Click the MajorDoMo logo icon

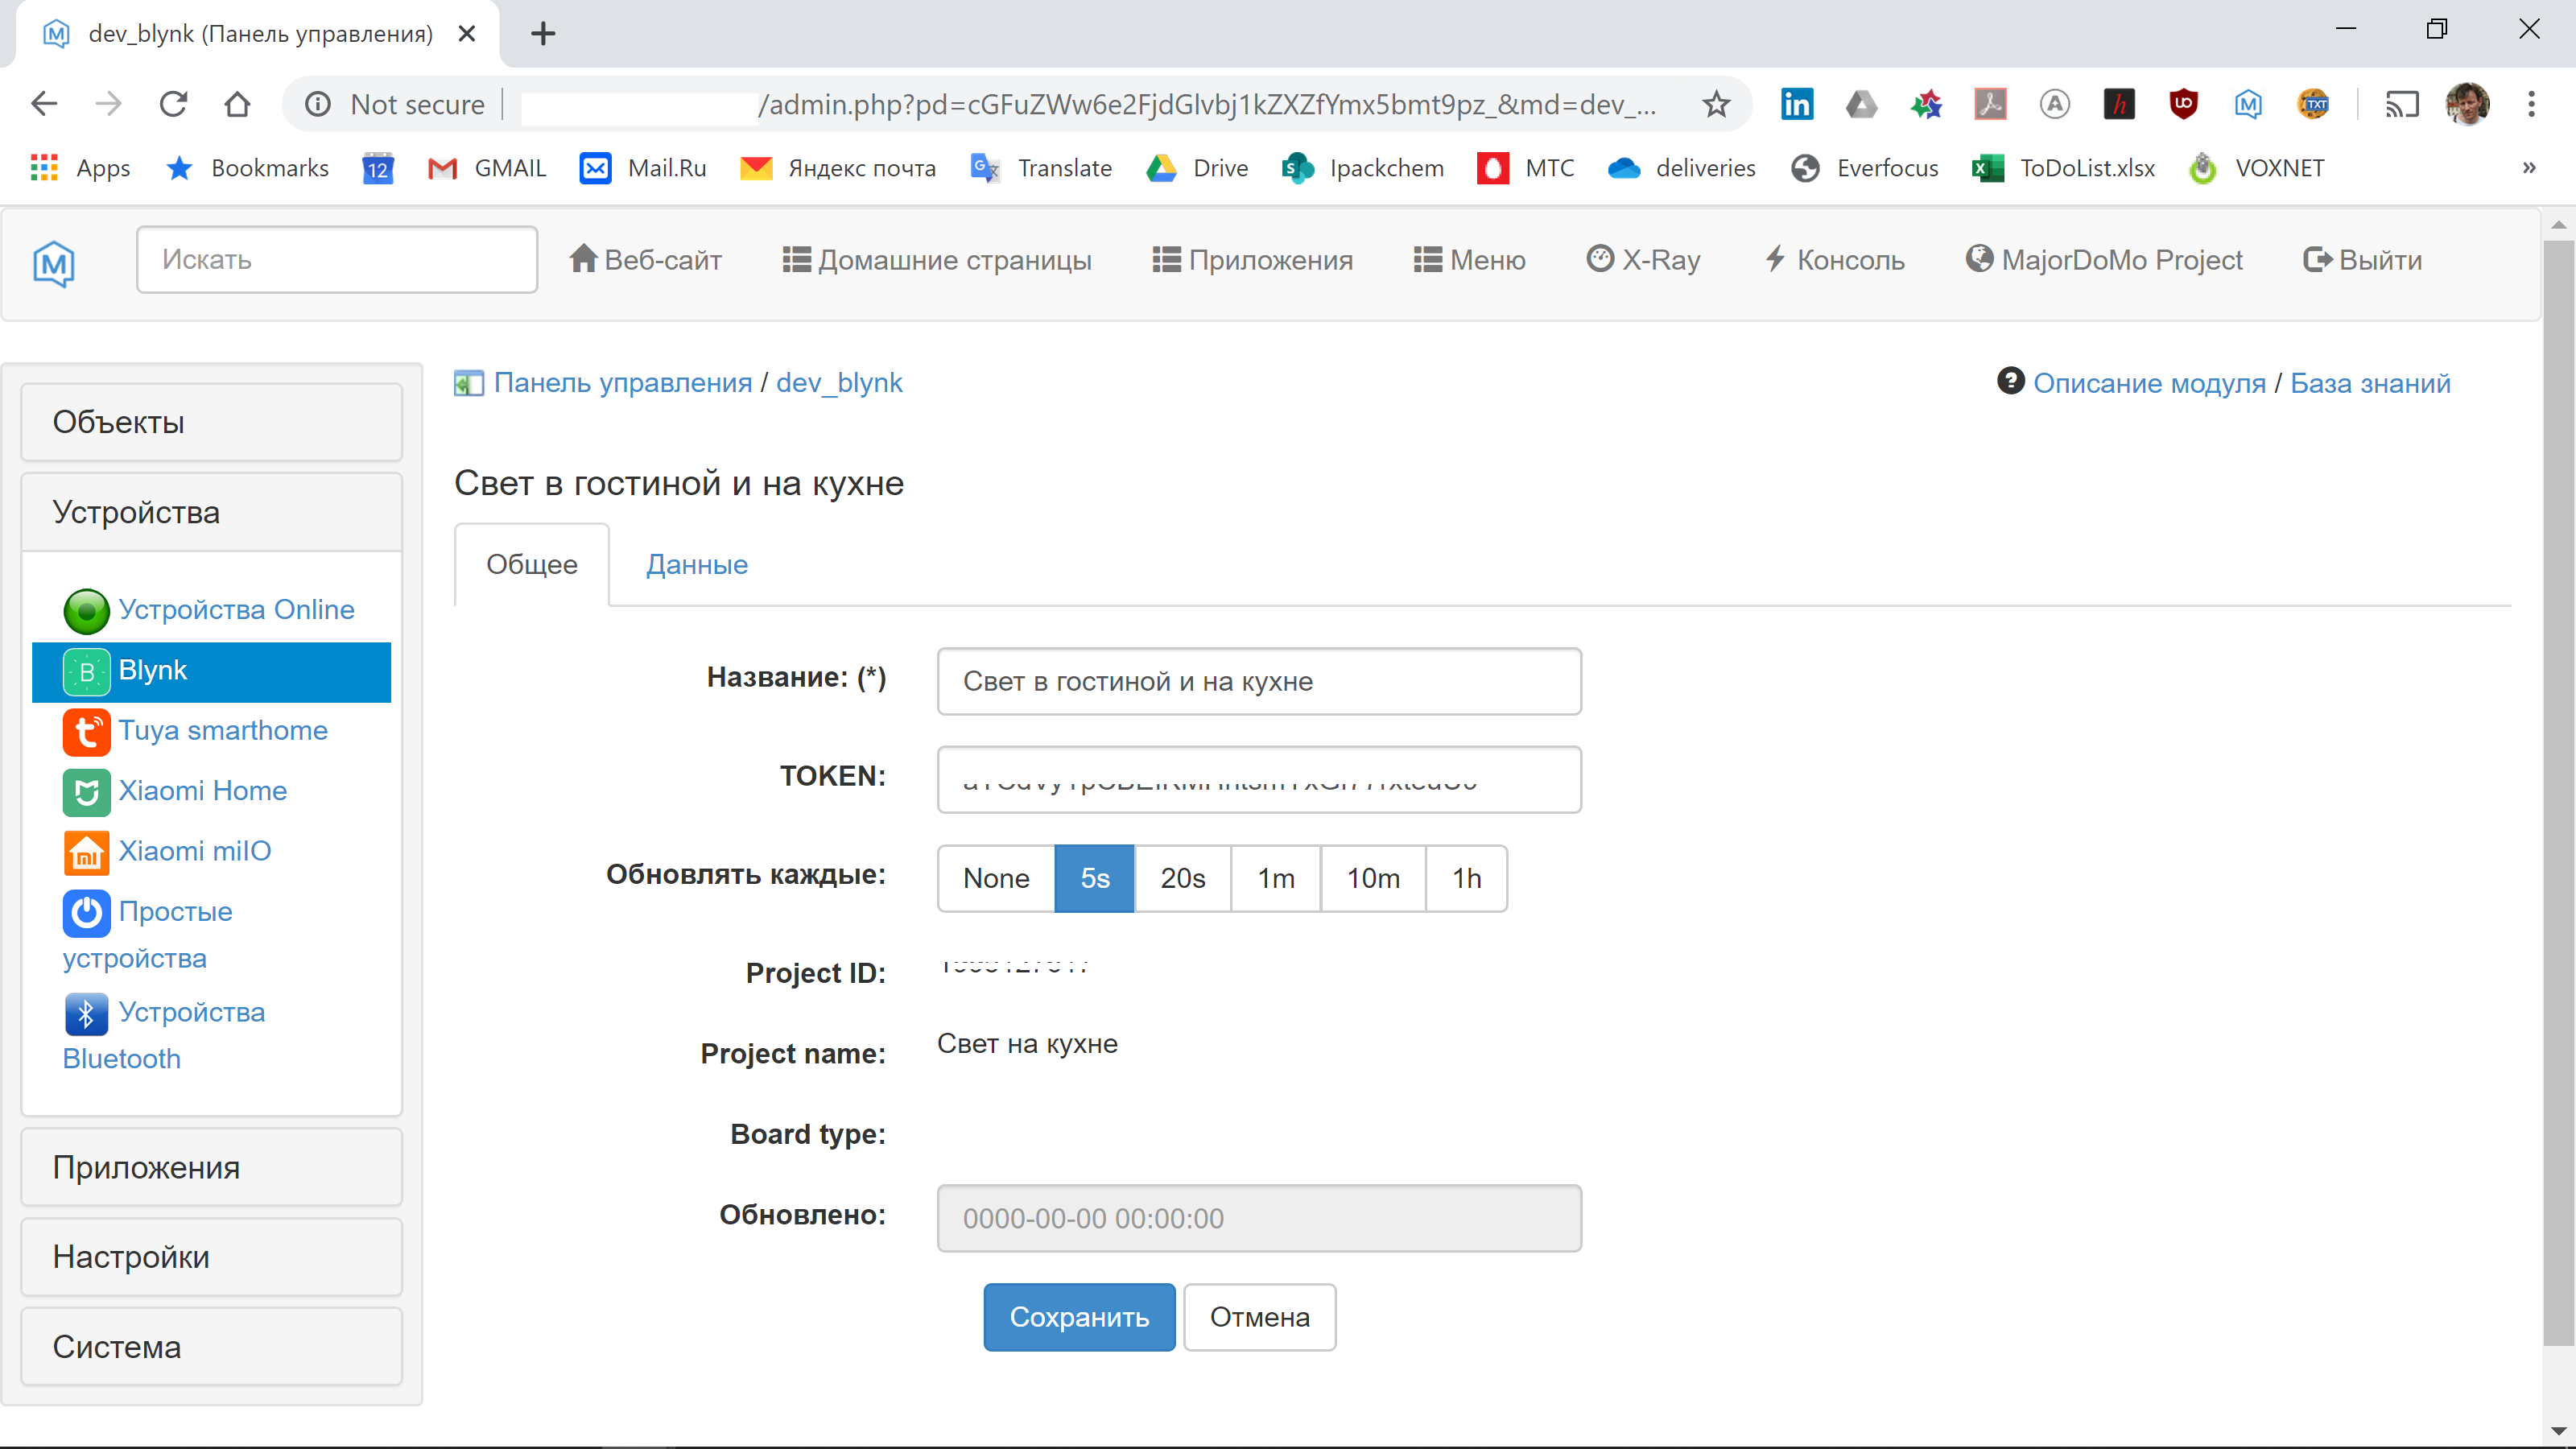[54, 263]
